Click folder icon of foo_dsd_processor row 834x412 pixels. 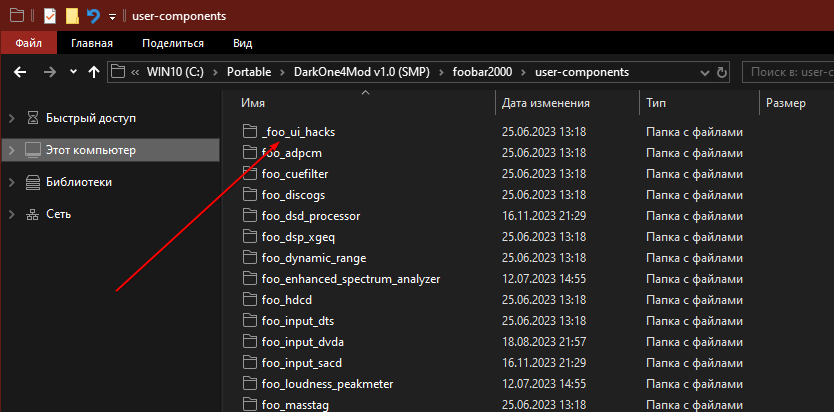249,216
